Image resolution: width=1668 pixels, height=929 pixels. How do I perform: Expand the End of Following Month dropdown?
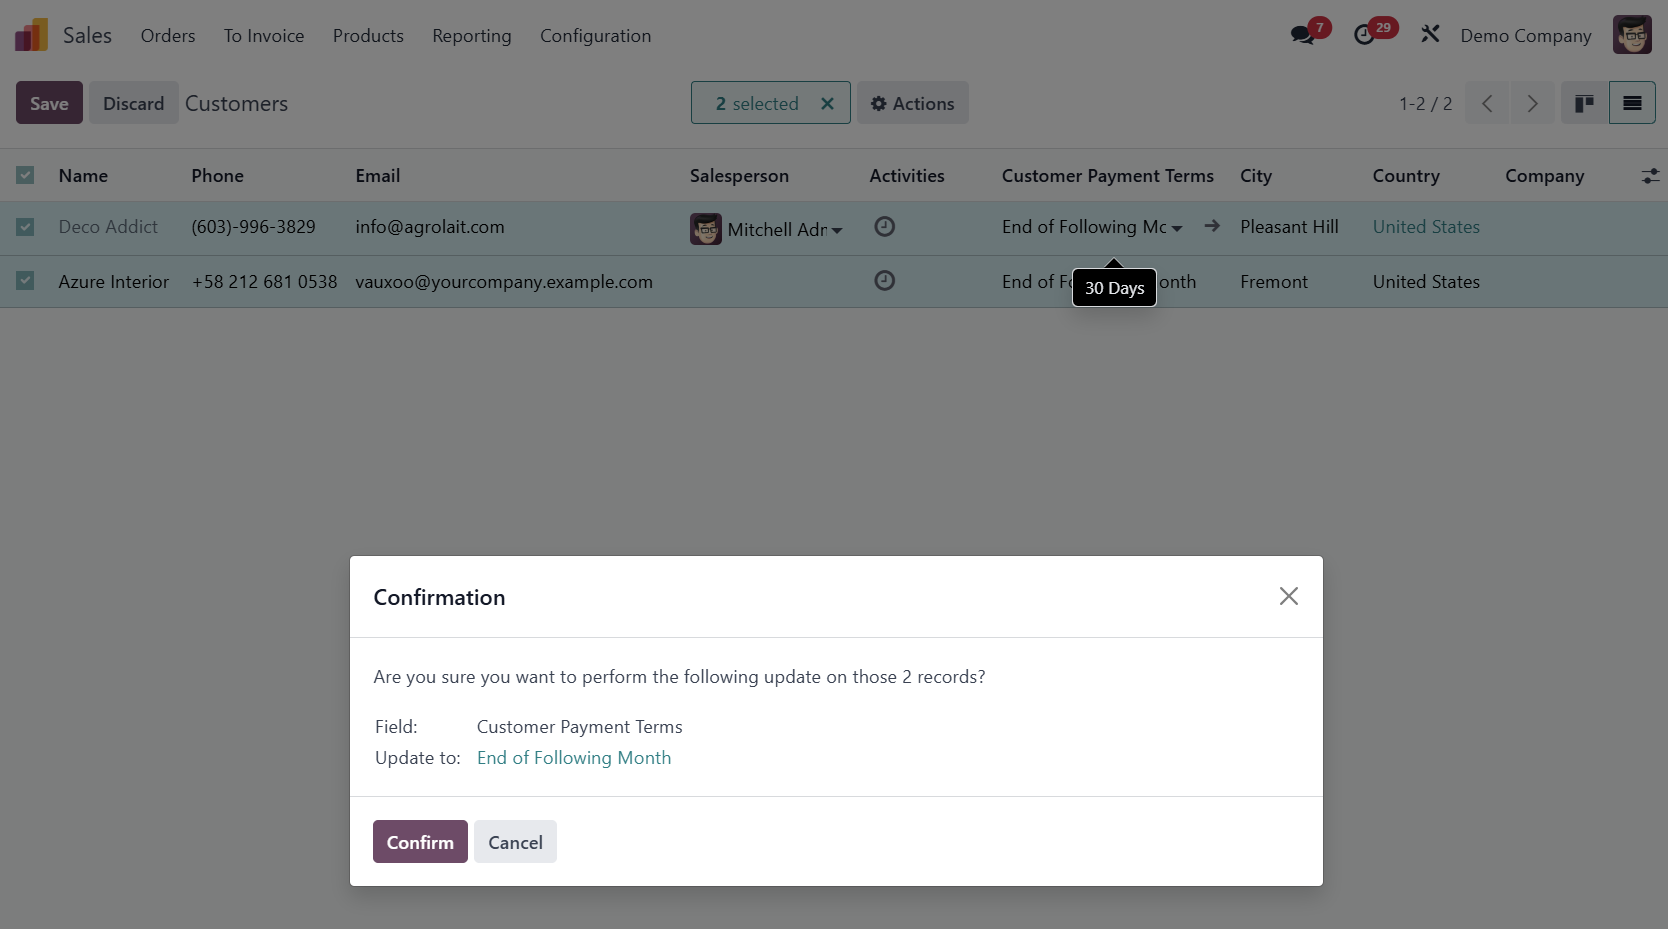click(x=1177, y=229)
